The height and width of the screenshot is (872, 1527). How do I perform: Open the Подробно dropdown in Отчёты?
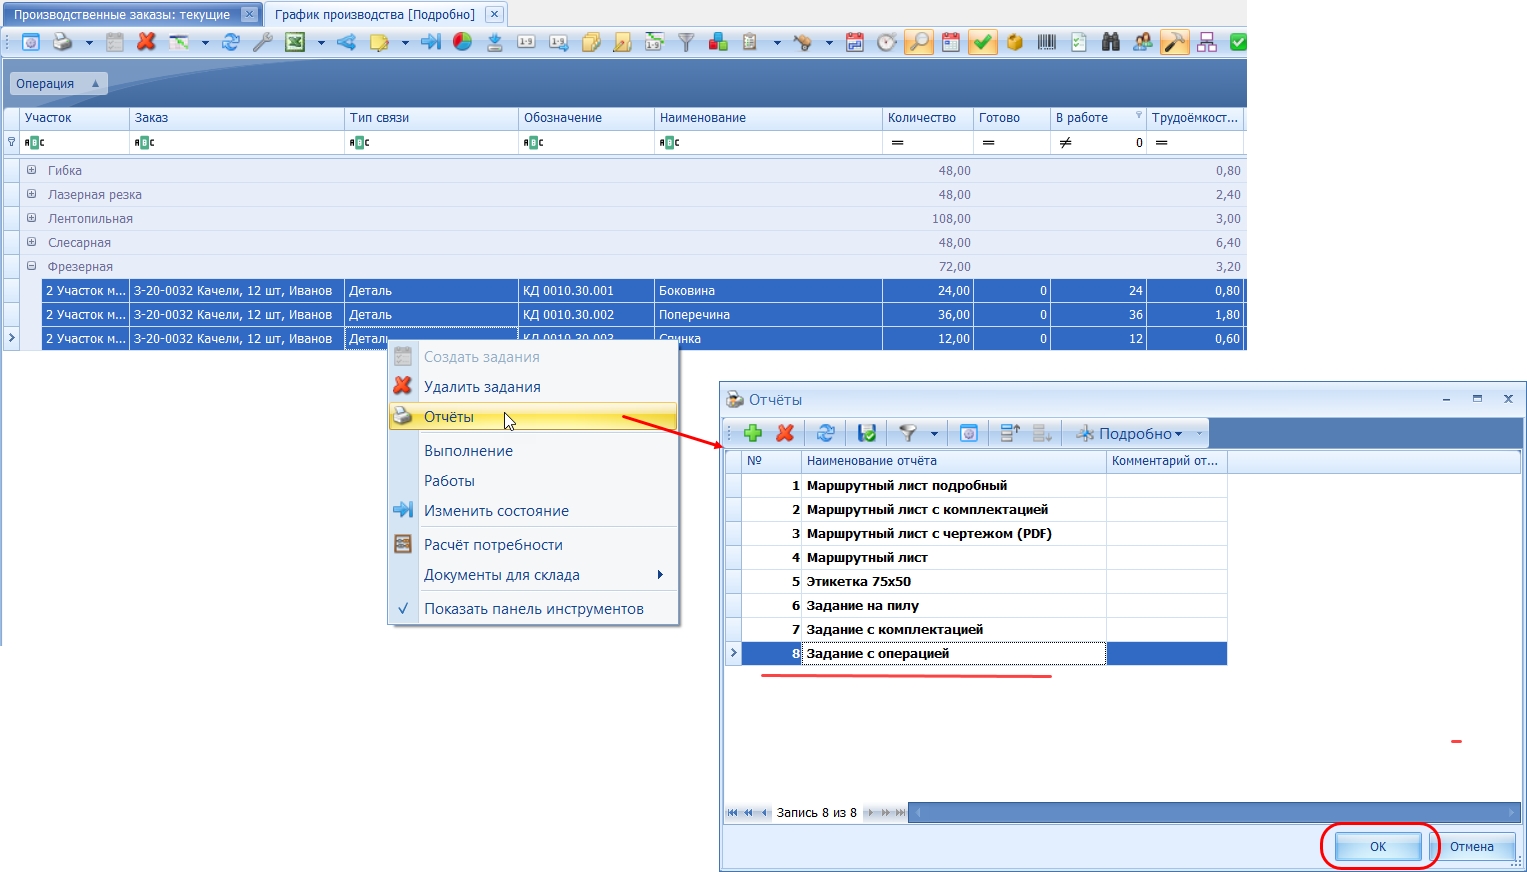pyautogui.click(x=1131, y=433)
